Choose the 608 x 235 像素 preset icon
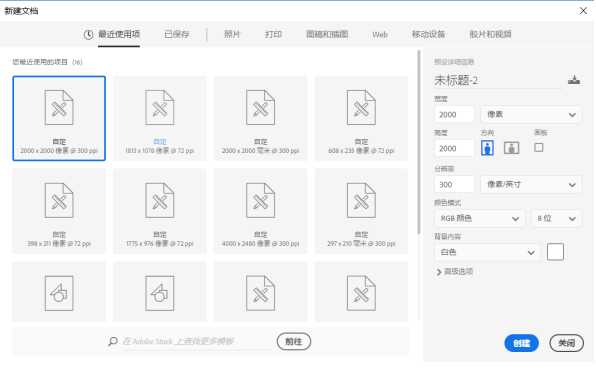 (361, 108)
